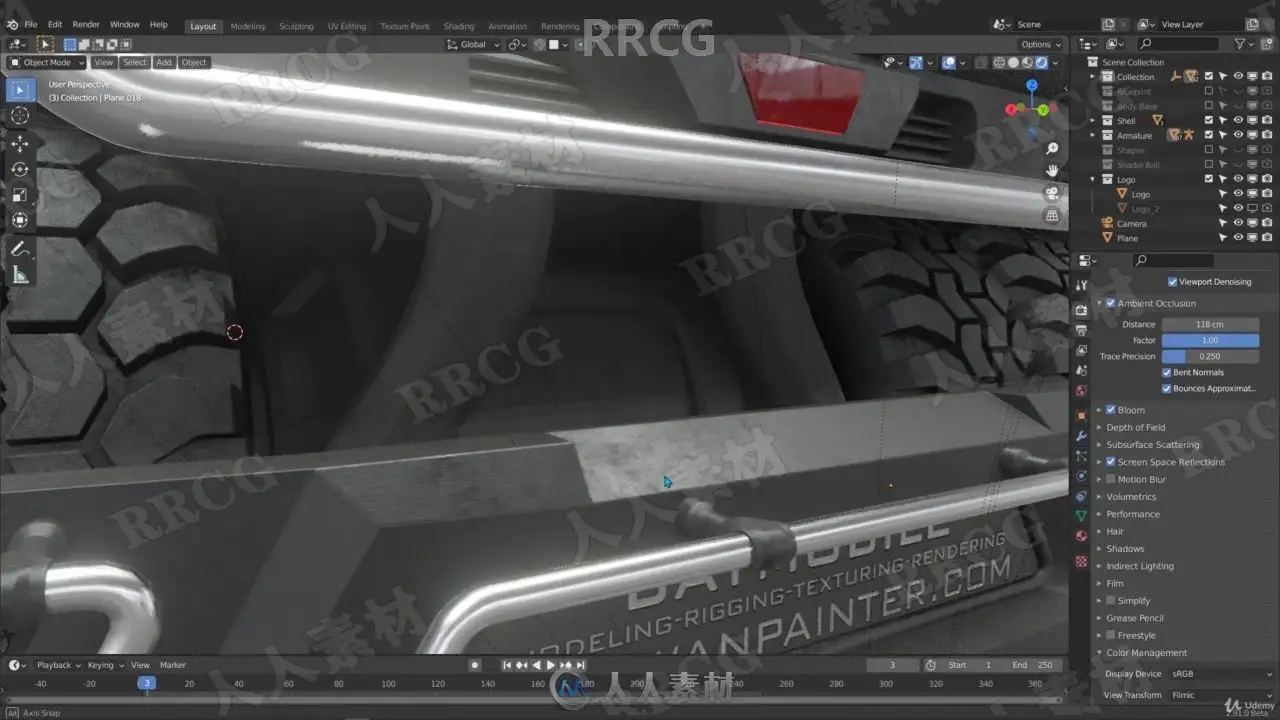Viewport: 1280px width, 720px height.
Task: Switch to the Modeling workspace tab
Action: (248, 26)
